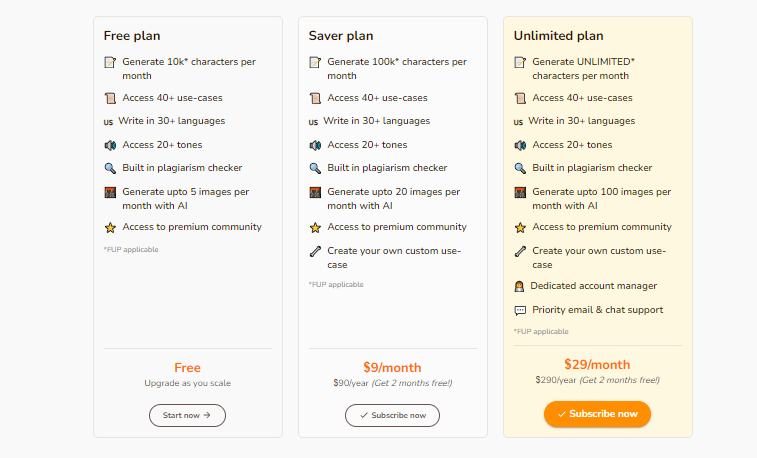Click the Unlimited plan heading

click(558, 36)
